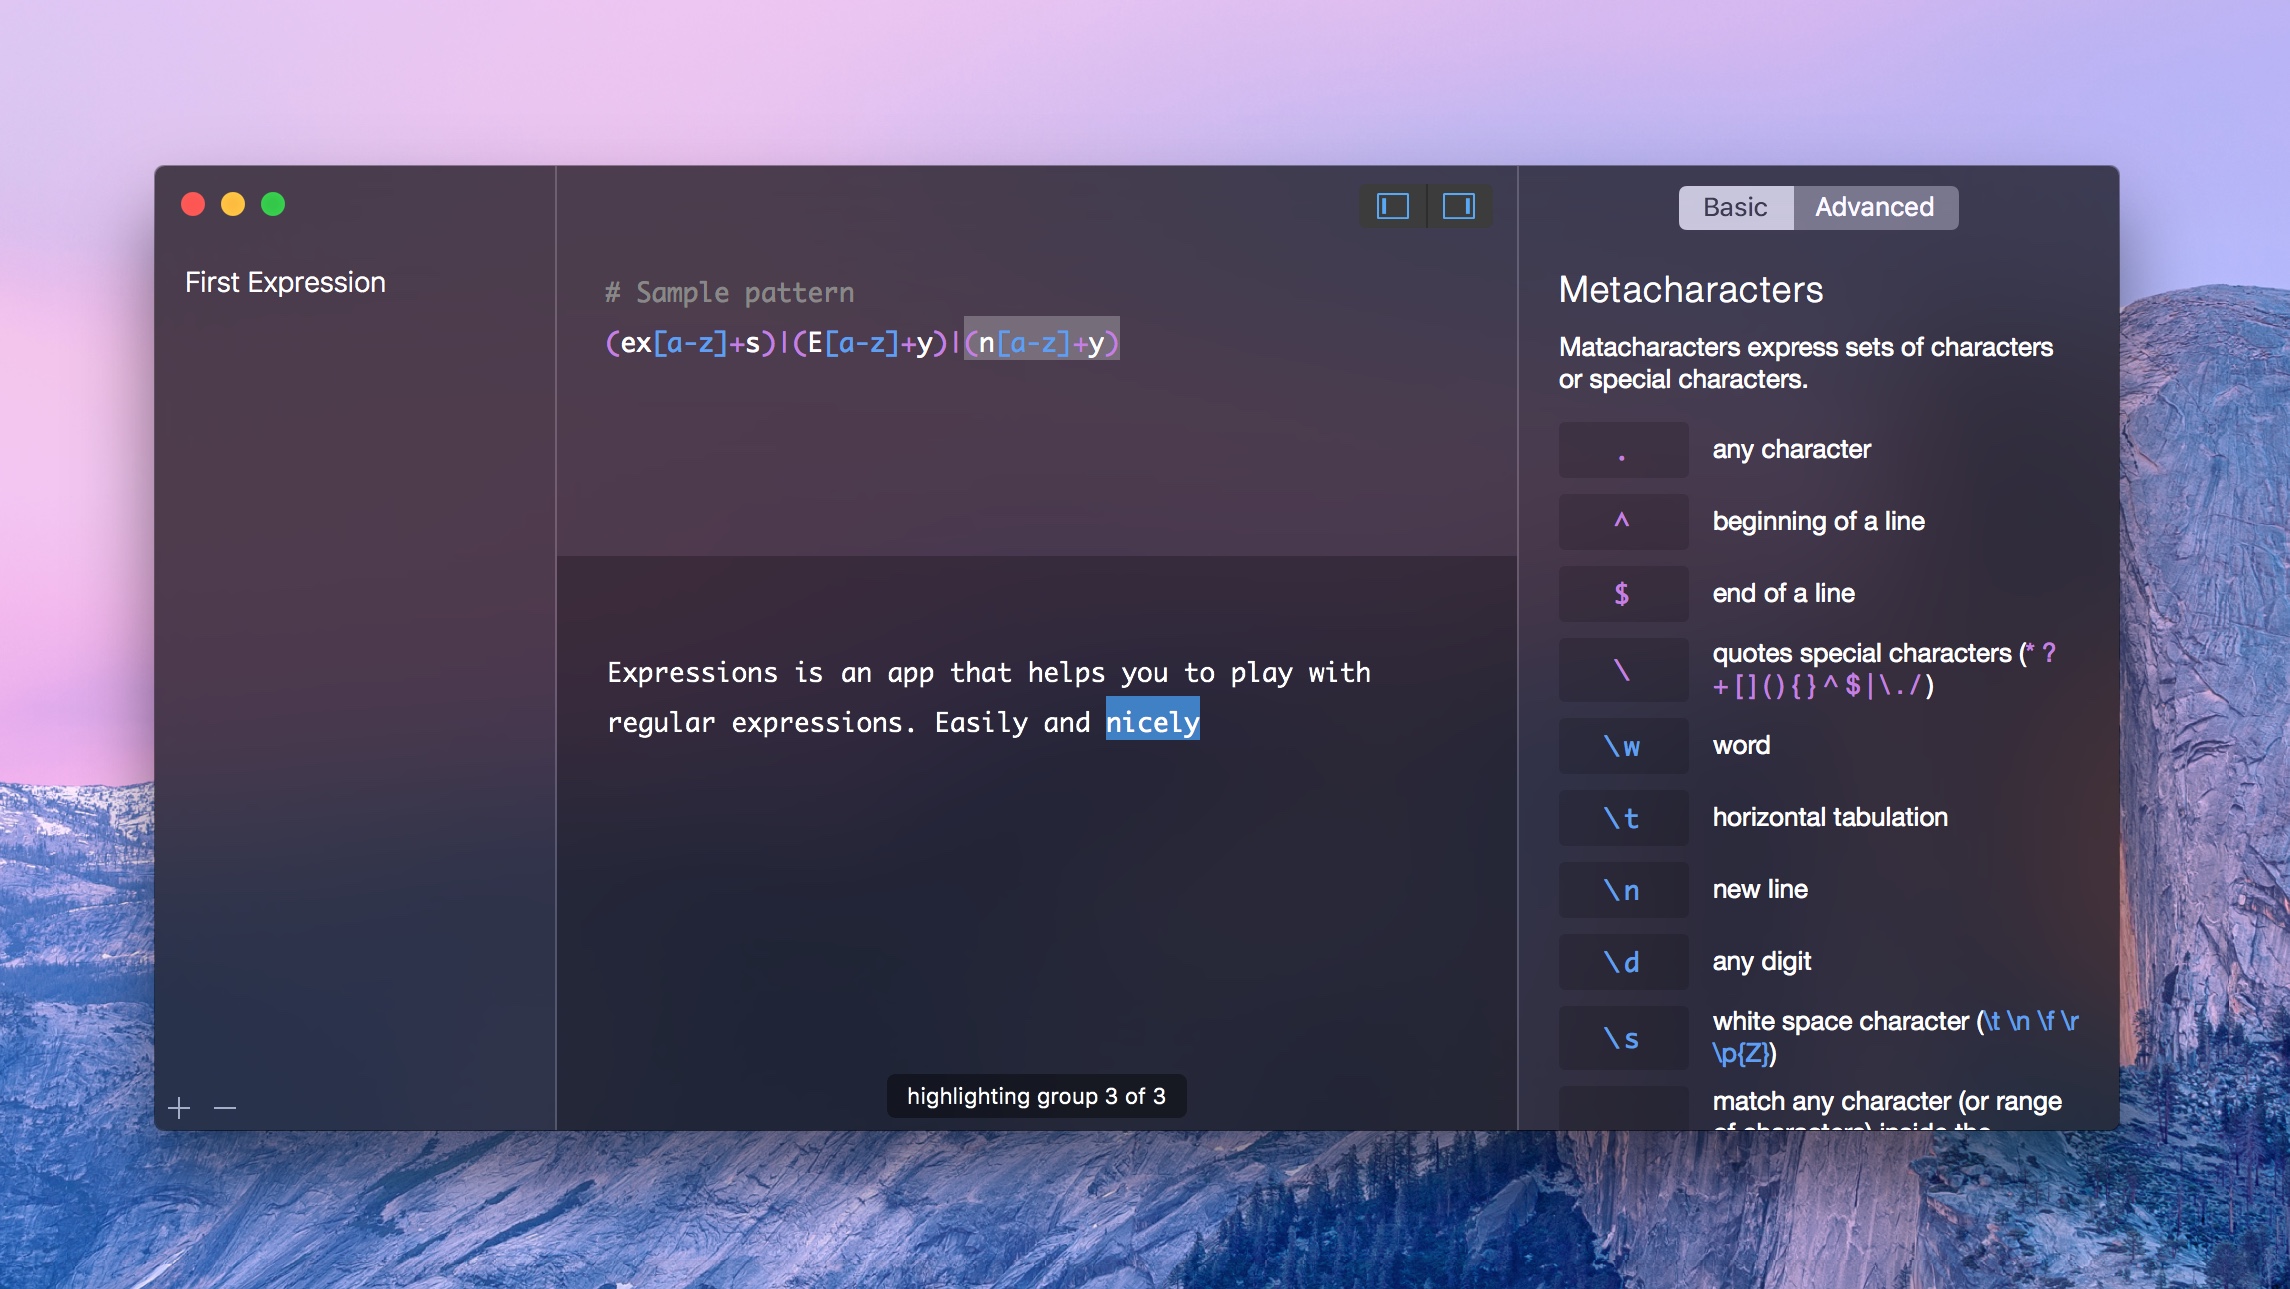Click the green full-screen window button
Viewport: 2290px width, 1289px height.
(x=273, y=204)
